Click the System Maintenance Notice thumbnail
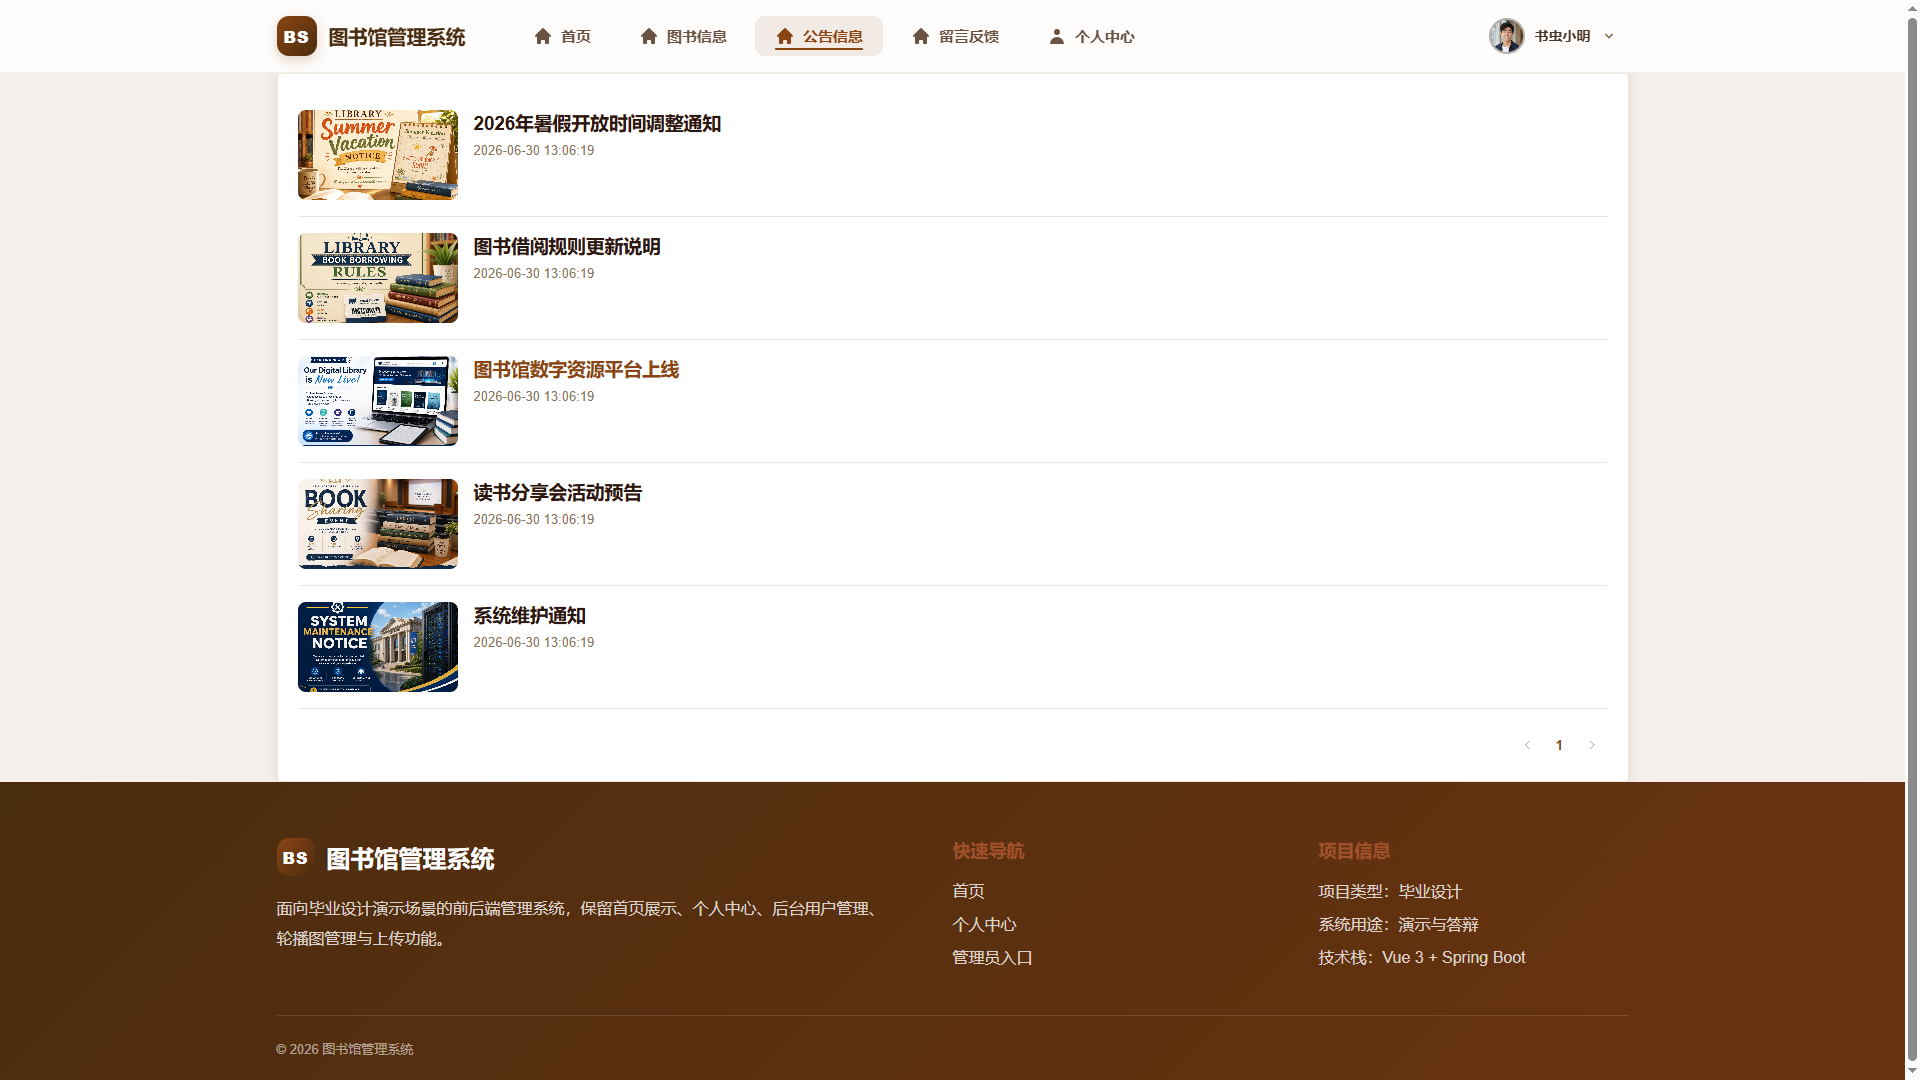Screen dimensions: 1920x1080 pyautogui.click(x=378, y=647)
